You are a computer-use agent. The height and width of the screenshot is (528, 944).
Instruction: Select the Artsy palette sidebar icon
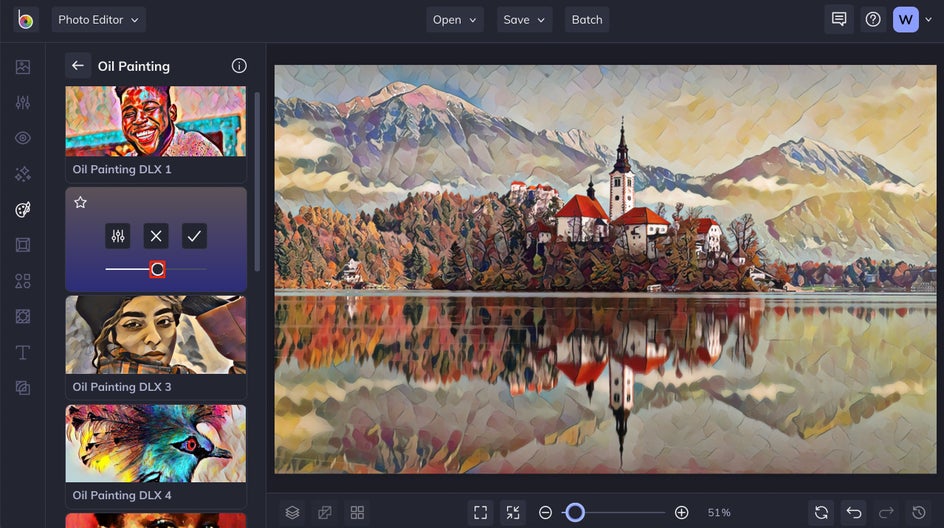click(x=23, y=210)
